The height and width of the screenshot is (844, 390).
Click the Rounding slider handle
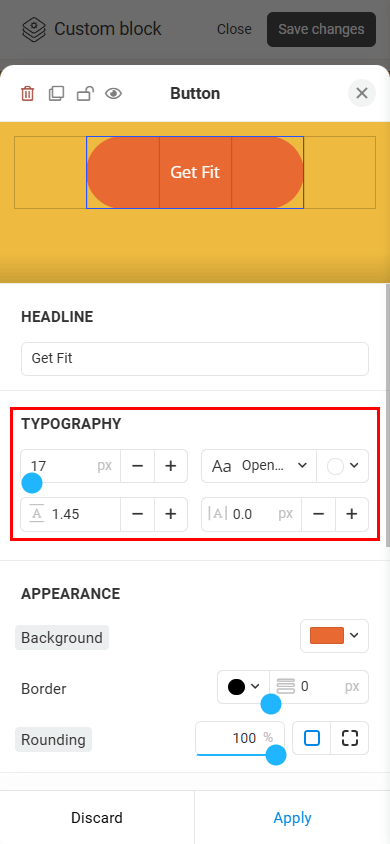pos(276,755)
